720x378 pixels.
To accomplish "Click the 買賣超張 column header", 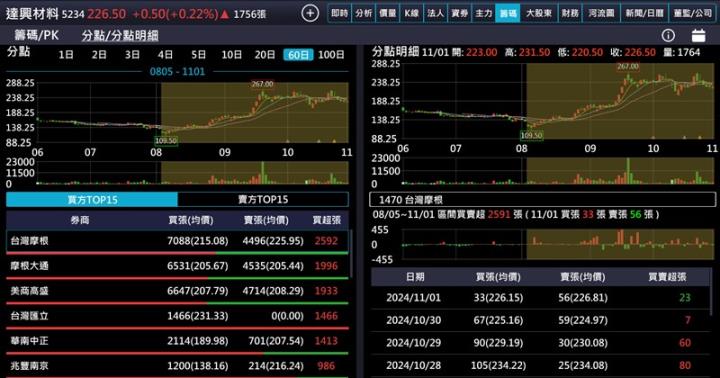I will point(667,276).
